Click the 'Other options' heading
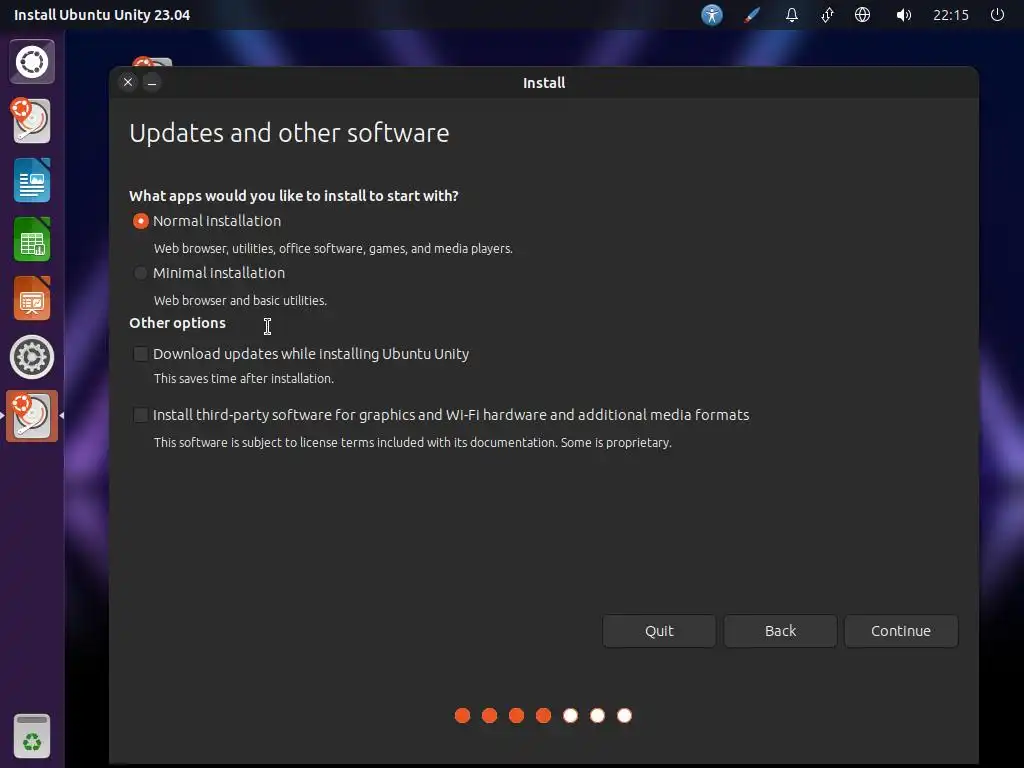The height and width of the screenshot is (768, 1024). tap(178, 323)
